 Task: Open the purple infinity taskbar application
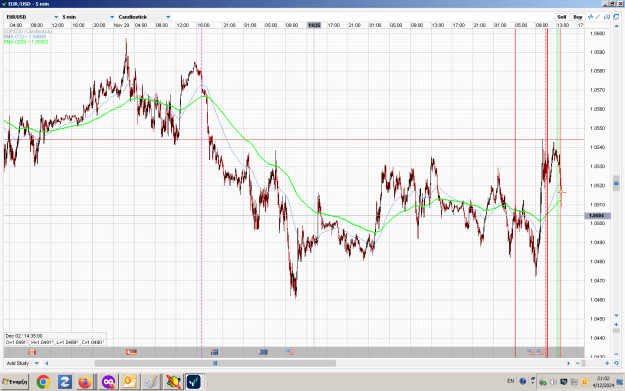108,382
